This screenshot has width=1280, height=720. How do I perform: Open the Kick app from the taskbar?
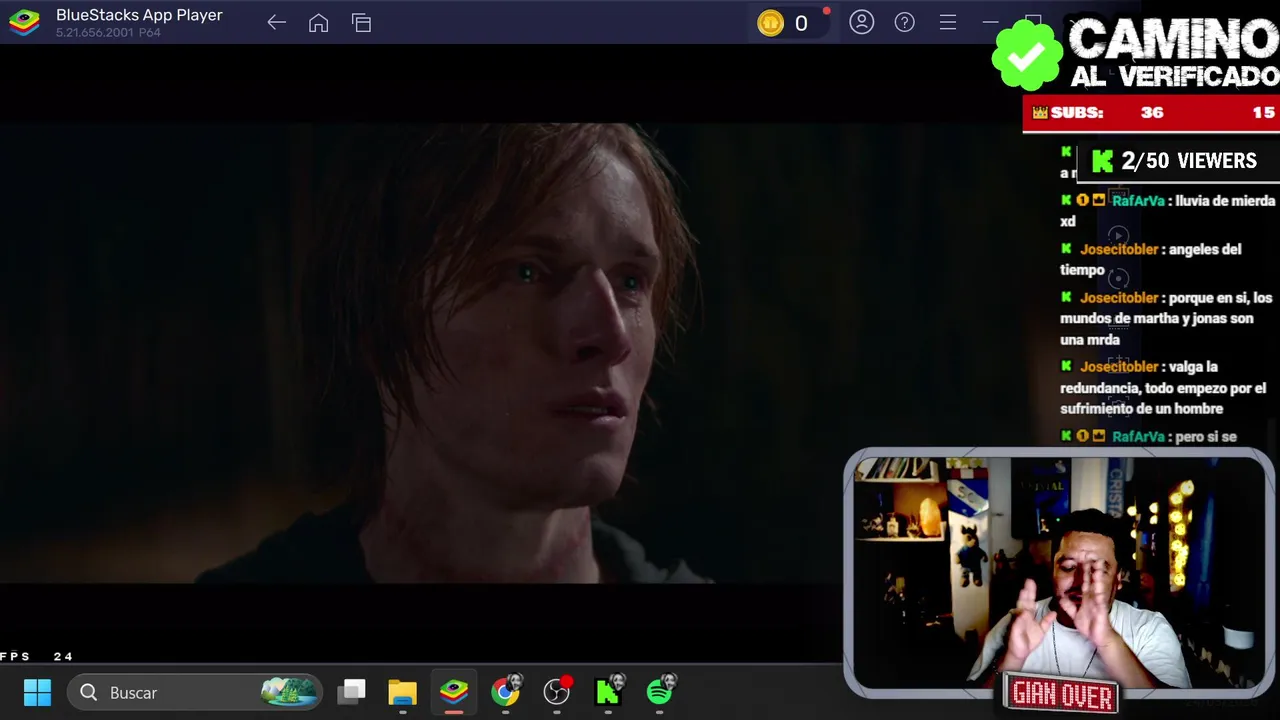tap(609, 691)
